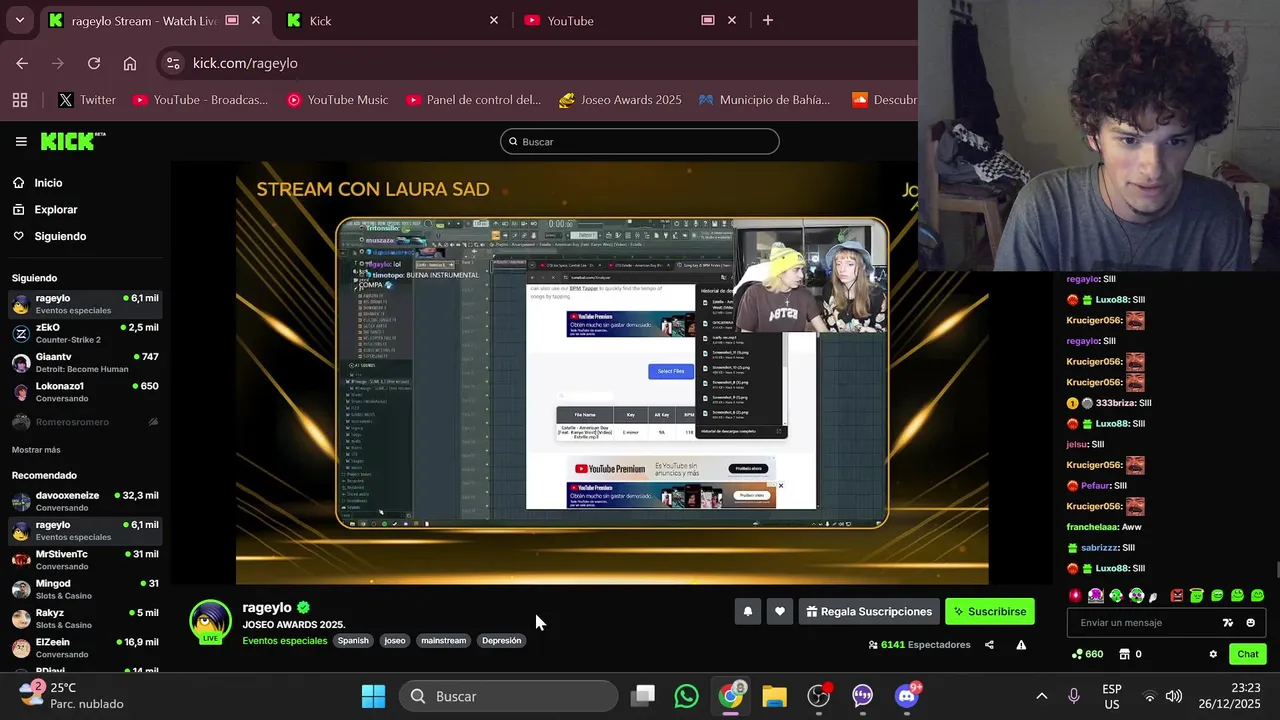
Task: Open davooxeneize recommended channel
Action: [x=85, y=501]
